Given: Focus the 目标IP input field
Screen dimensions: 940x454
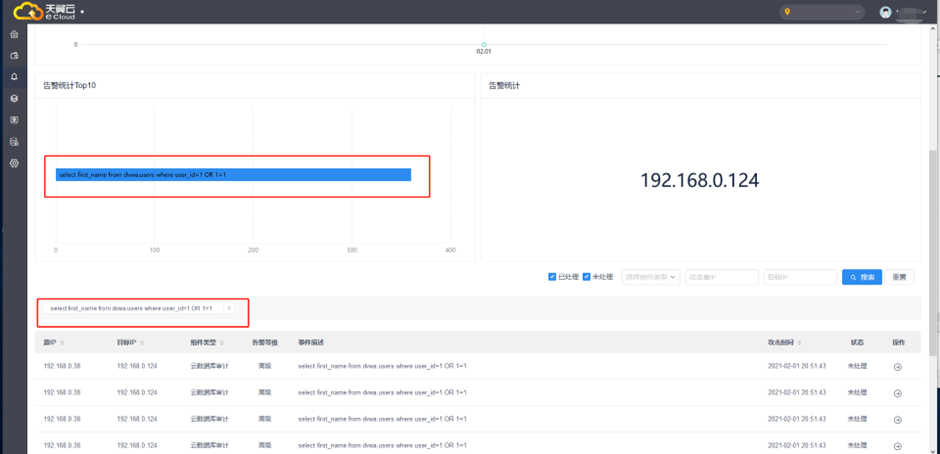Looking at the screenshot, I should pyautogui.click(x=799, y=277).
